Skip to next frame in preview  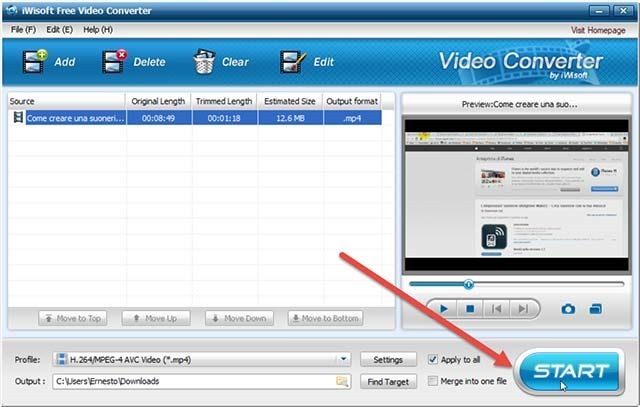523,309
